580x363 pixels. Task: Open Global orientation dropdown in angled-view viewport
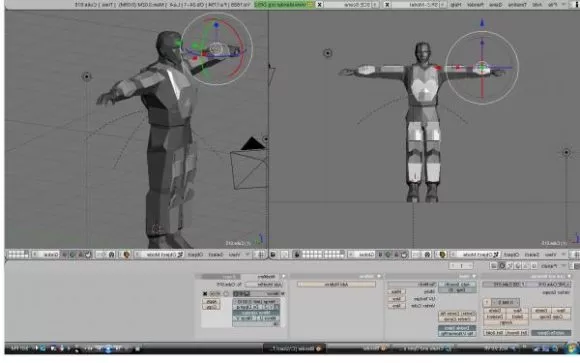[x=45, y=255]
